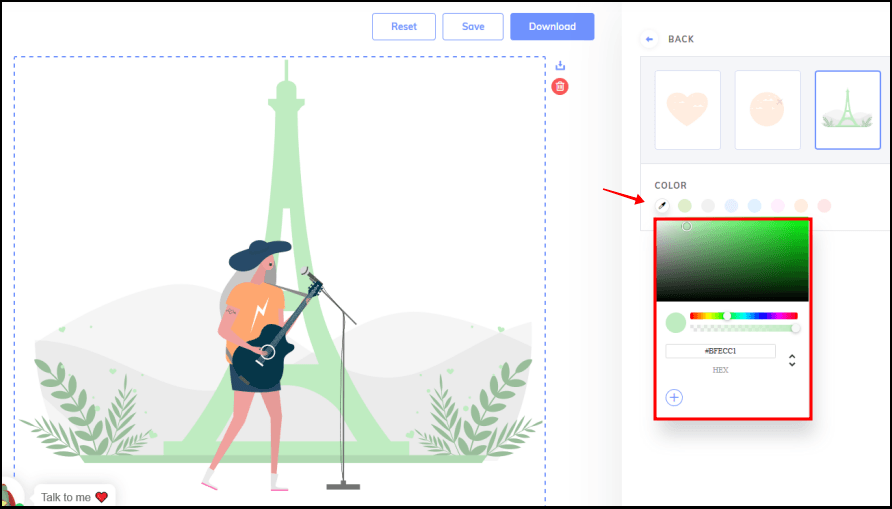Choose the heart background thumbnail

[687, 110]
